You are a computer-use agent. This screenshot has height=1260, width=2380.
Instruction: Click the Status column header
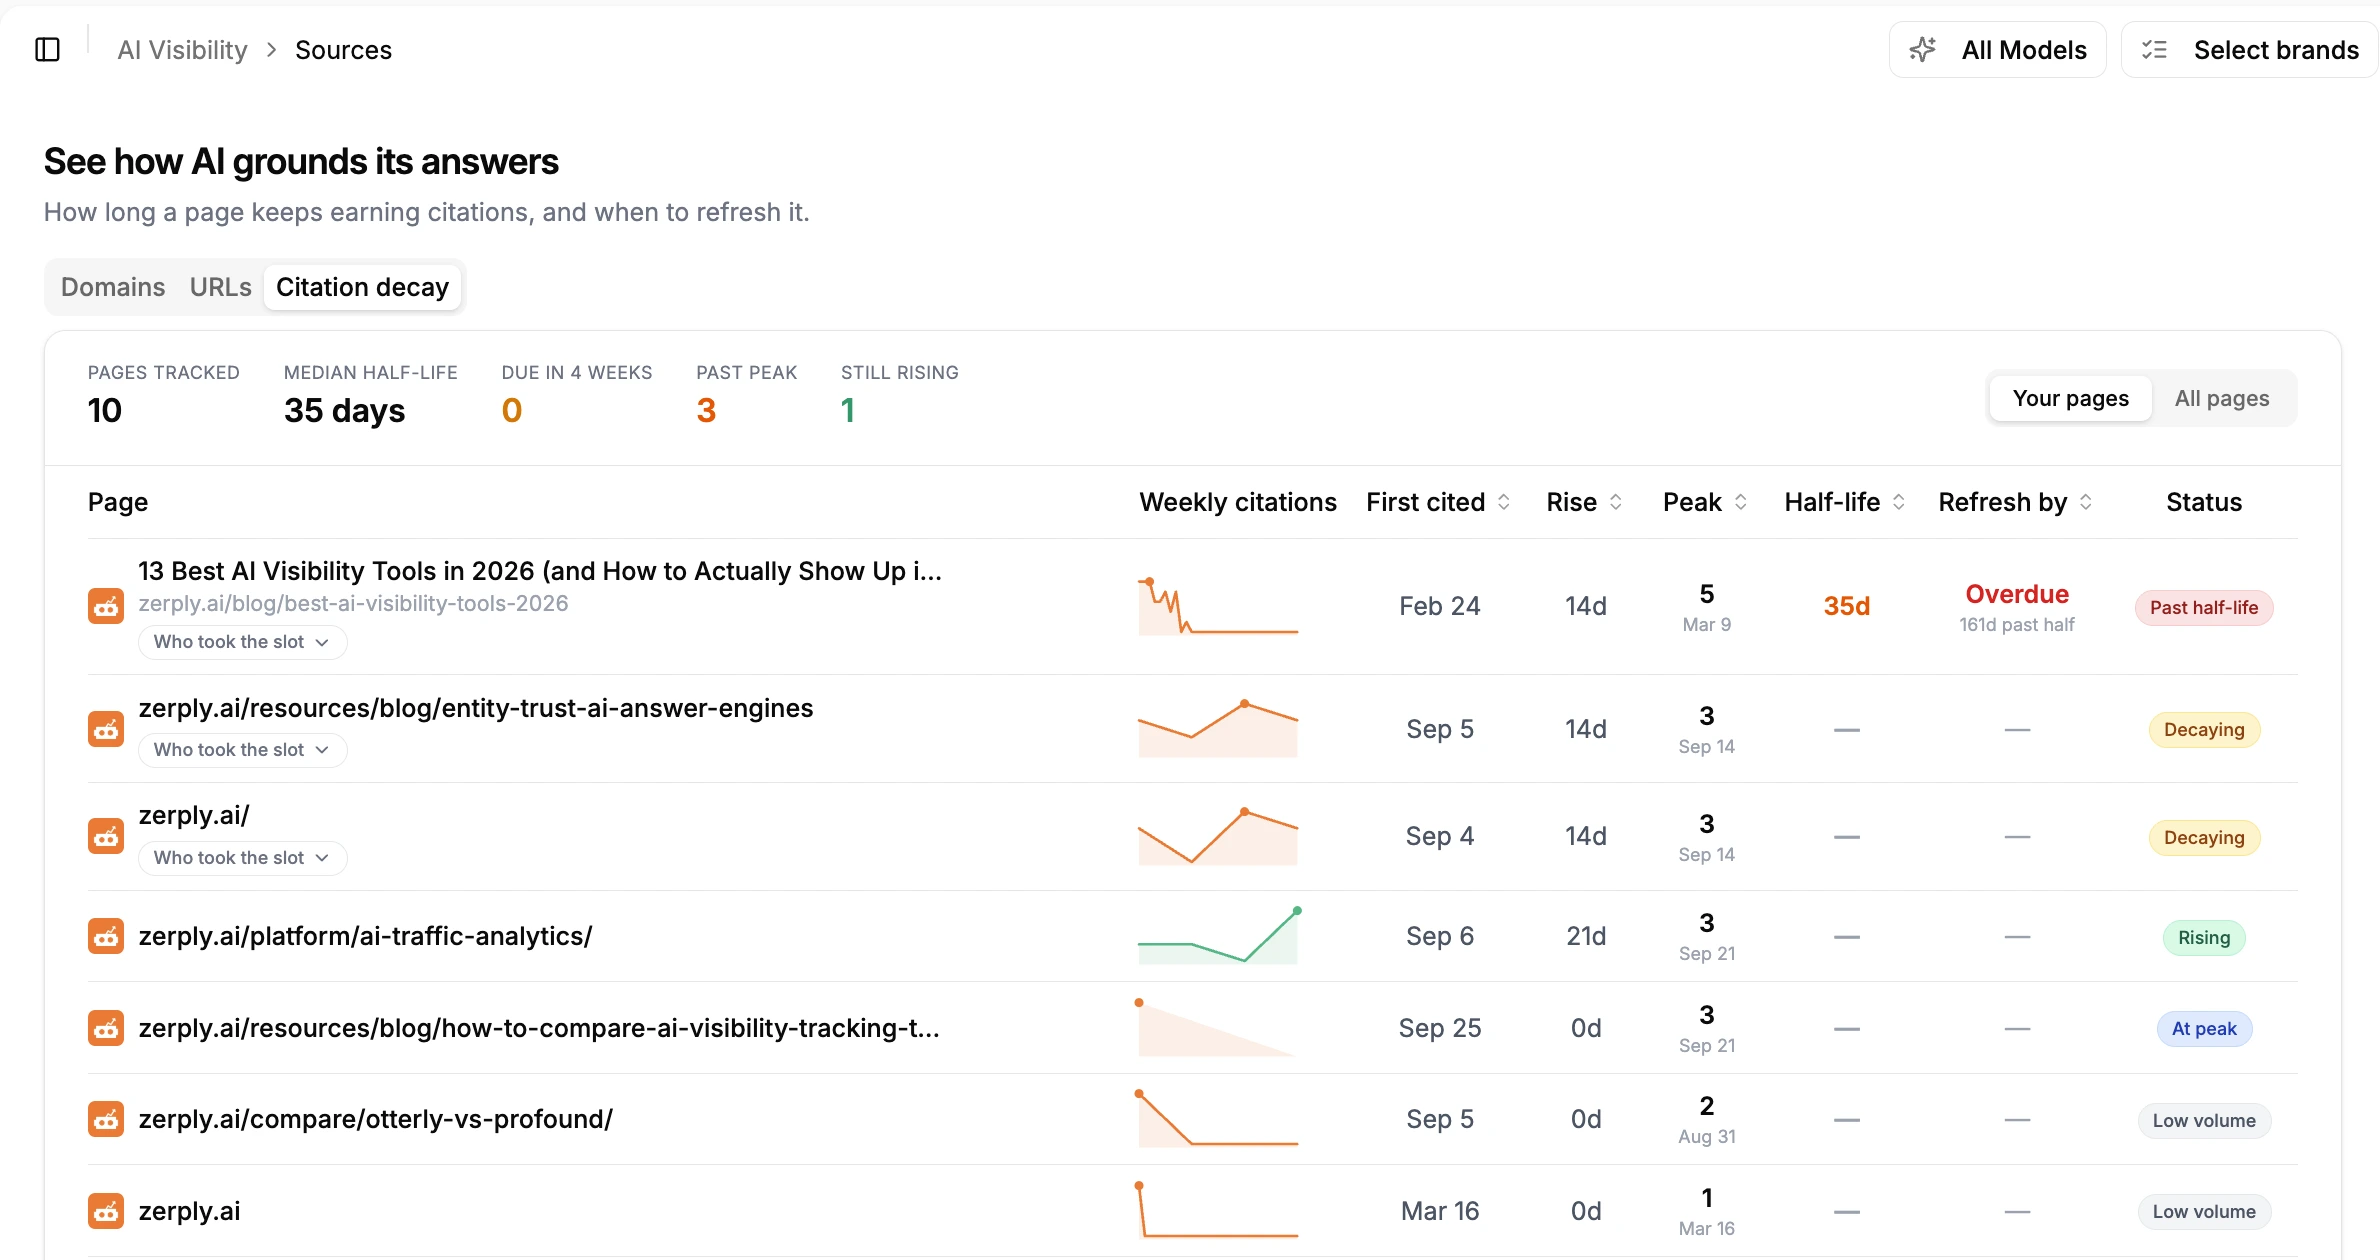tap(2204, 502)
